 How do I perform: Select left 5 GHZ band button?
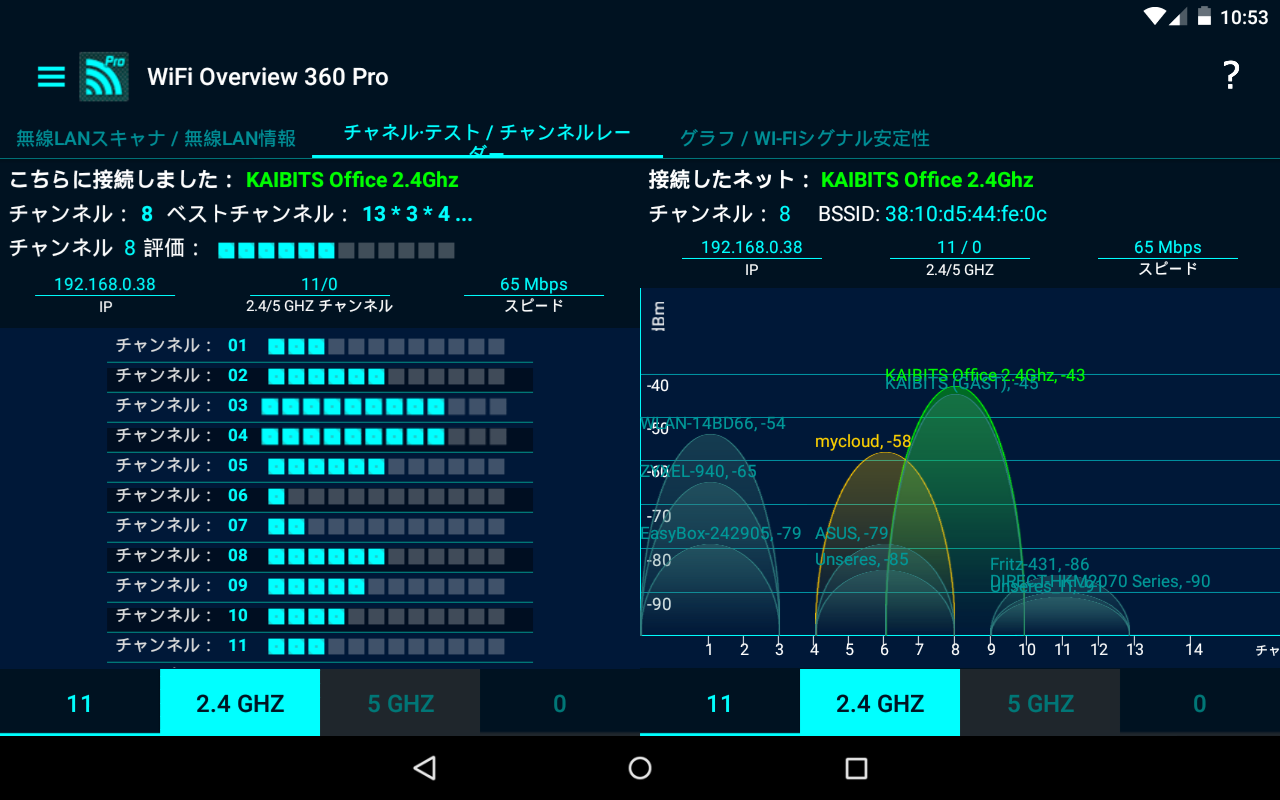tap(400, 703)
